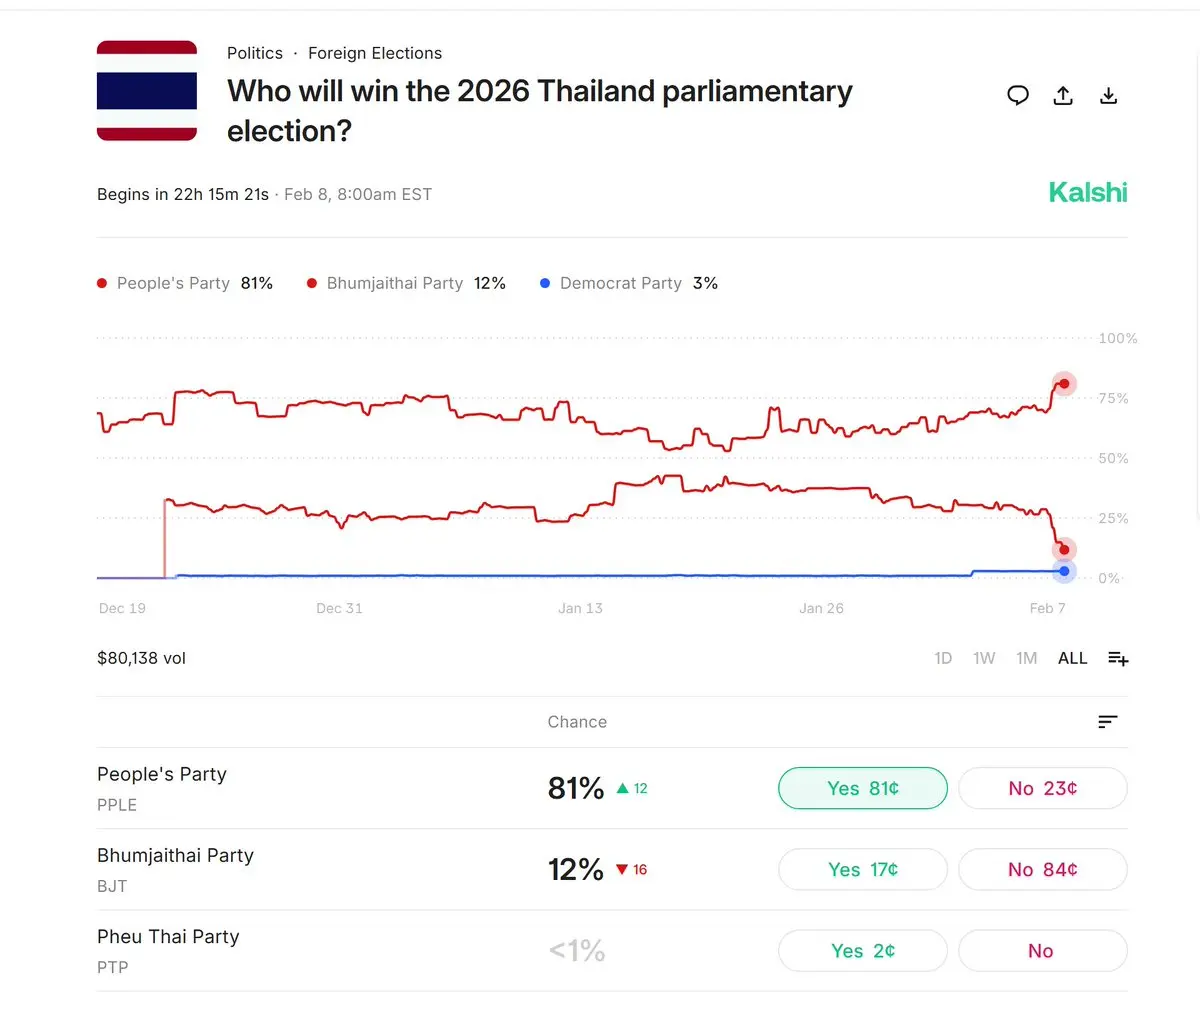Buy Yes 2¢ for Pheu Thai Party
This screenshot has width=1200, height=1015.
pyautogui.click(x=862, y=951)
